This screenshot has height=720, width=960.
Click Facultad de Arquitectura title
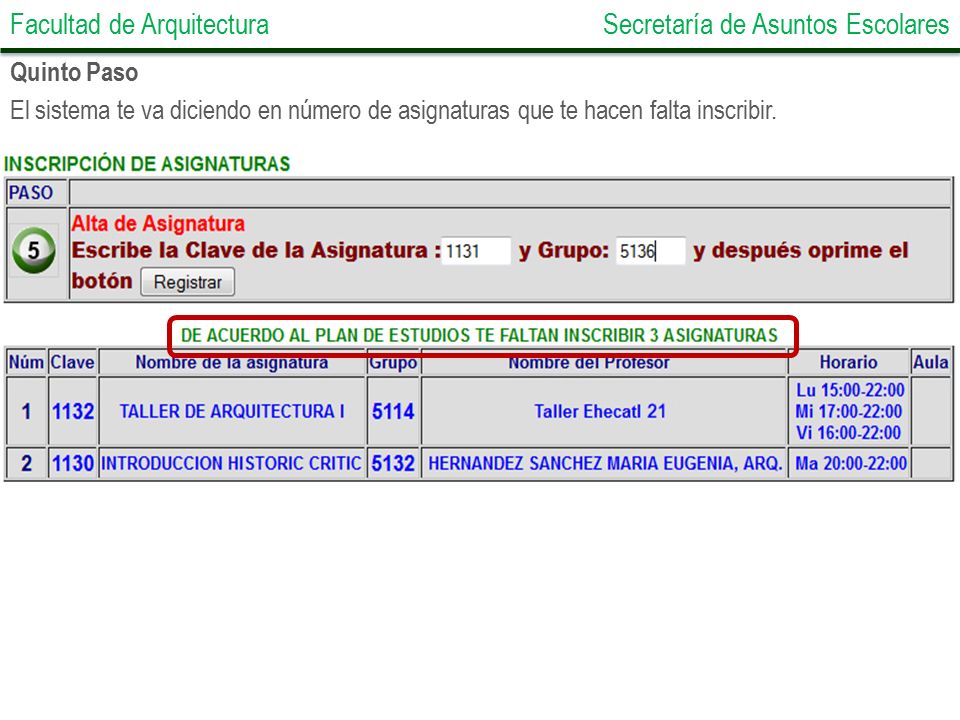(x=140, y=24)
